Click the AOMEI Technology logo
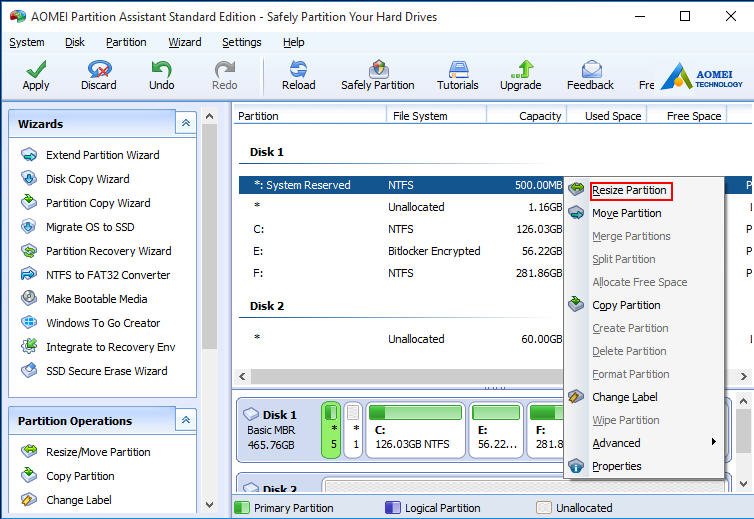Viewport: 754px width, 519px height. coord(703,77)
